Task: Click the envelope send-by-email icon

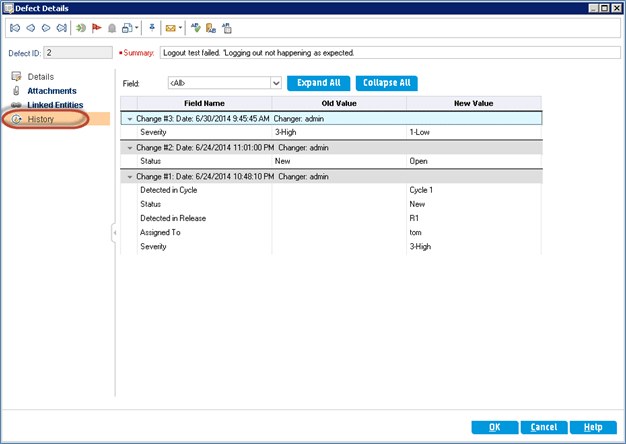Action: click(x=170, y=29)
